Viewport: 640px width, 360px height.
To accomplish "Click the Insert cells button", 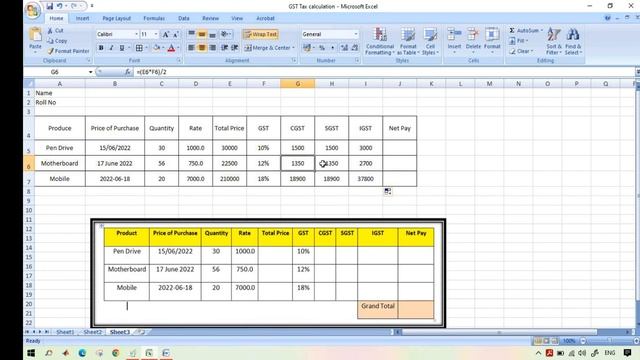I will tap(454, 39).
